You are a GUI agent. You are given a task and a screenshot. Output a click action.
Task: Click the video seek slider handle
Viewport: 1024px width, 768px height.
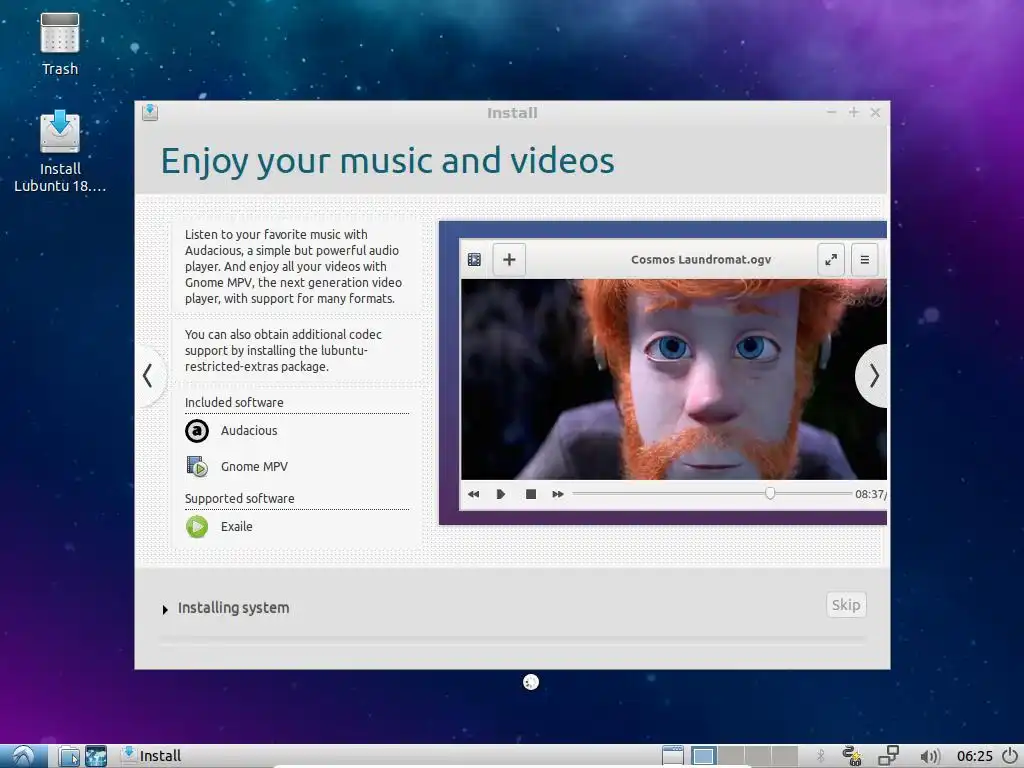point(770,494)
